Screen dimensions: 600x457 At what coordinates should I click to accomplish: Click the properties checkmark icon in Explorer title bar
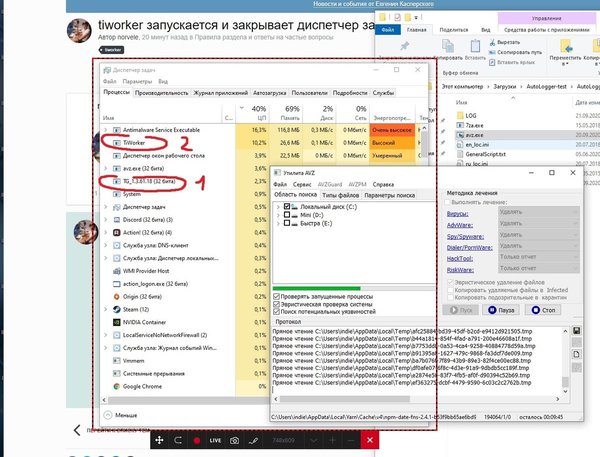[397, 17]
